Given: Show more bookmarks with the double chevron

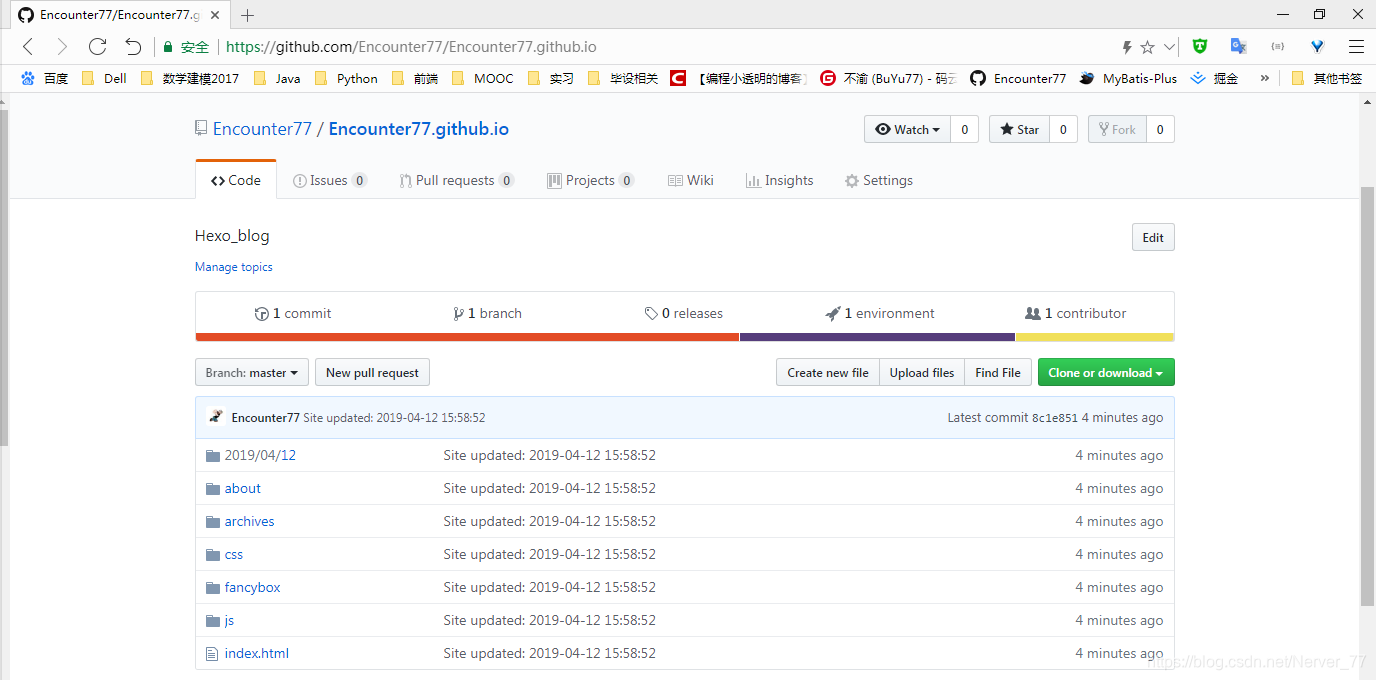Looking at the screenshot, I should pyautogui.click(x=1264, y=78).
